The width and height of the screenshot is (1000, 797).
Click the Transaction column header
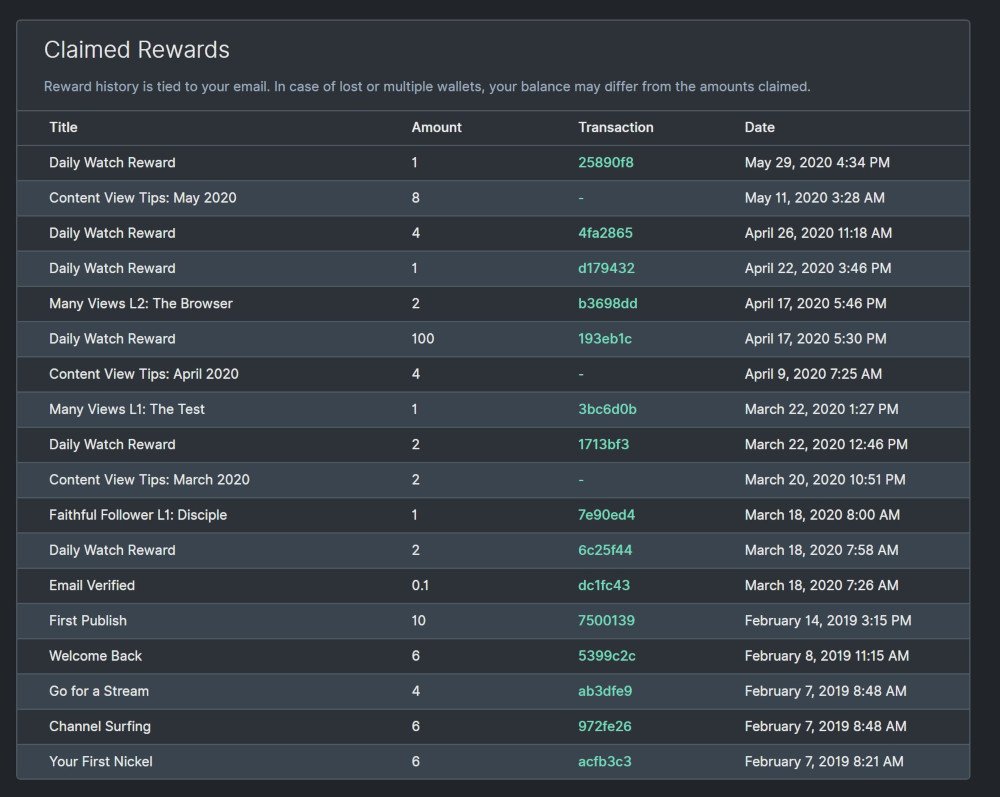pyautogui.click(x=615, y=128)
